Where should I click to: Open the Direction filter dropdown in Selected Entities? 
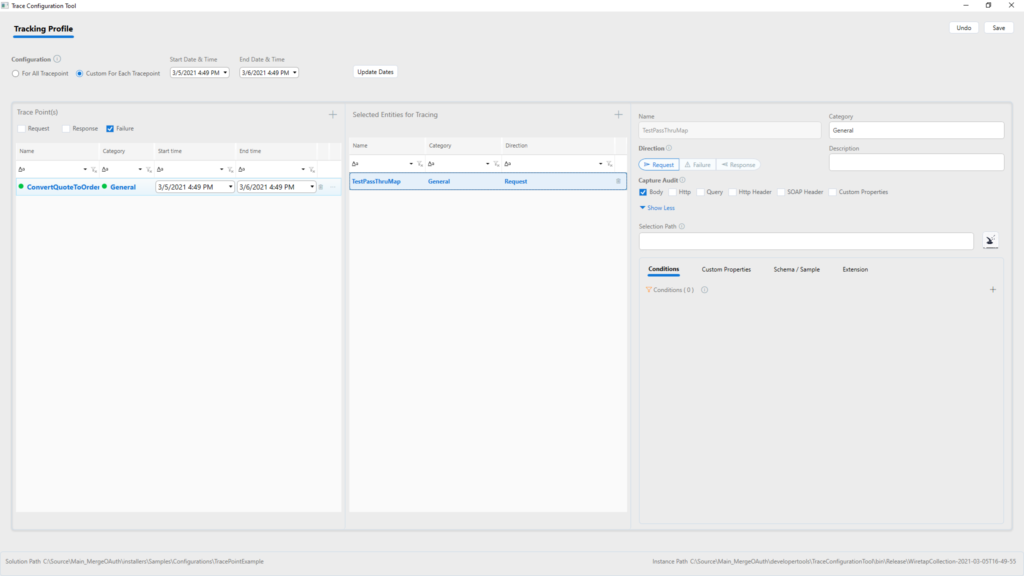pyautogui.click(x=601, y=163)
